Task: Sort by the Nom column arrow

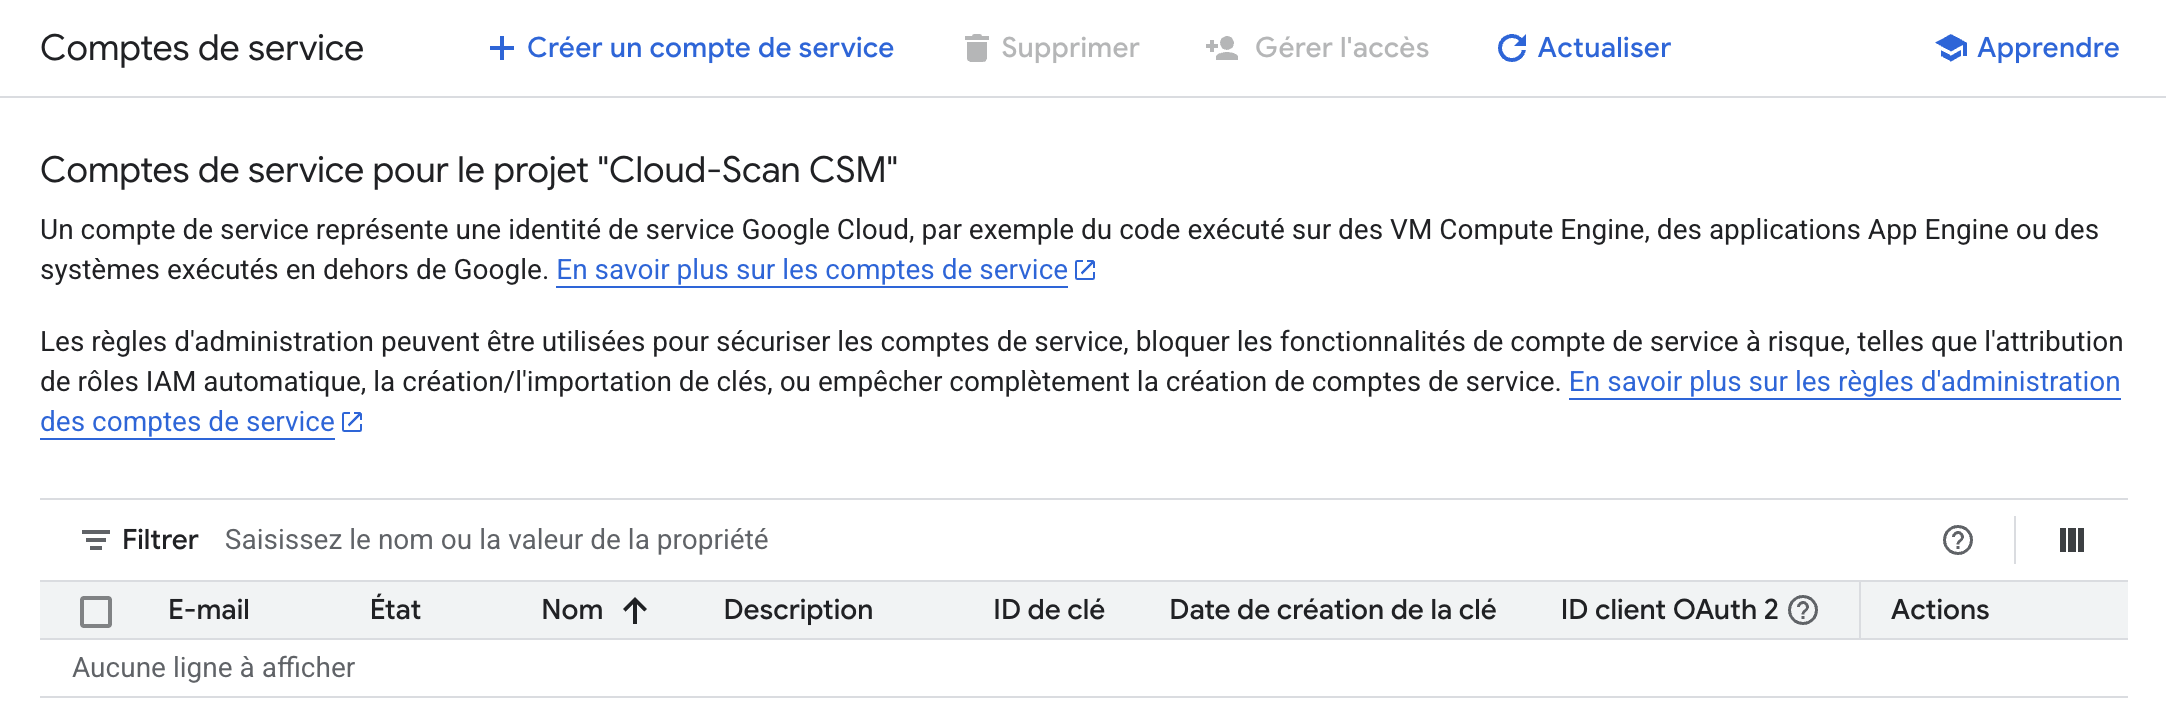Action: 635,610
